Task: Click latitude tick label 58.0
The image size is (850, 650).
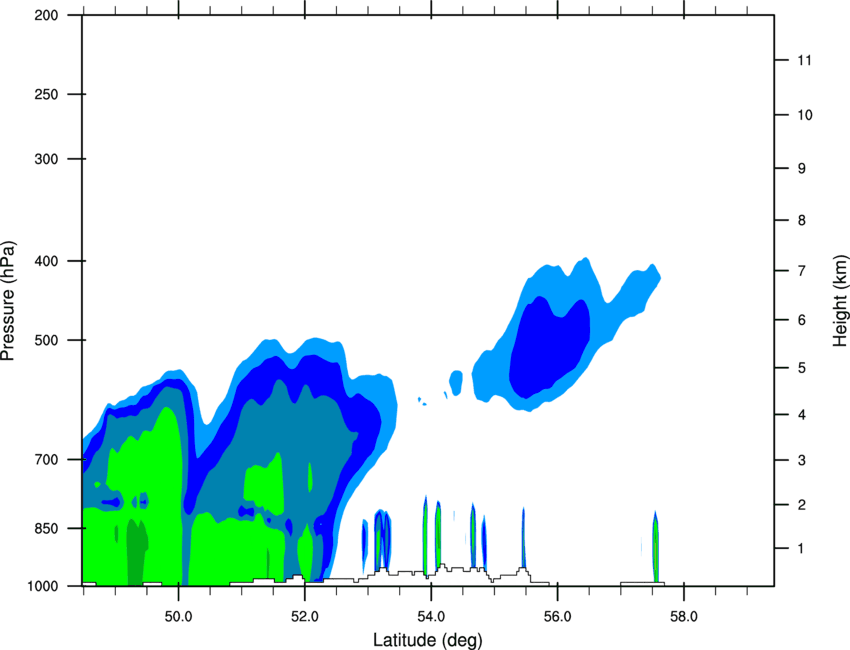Action: [684, 617]
